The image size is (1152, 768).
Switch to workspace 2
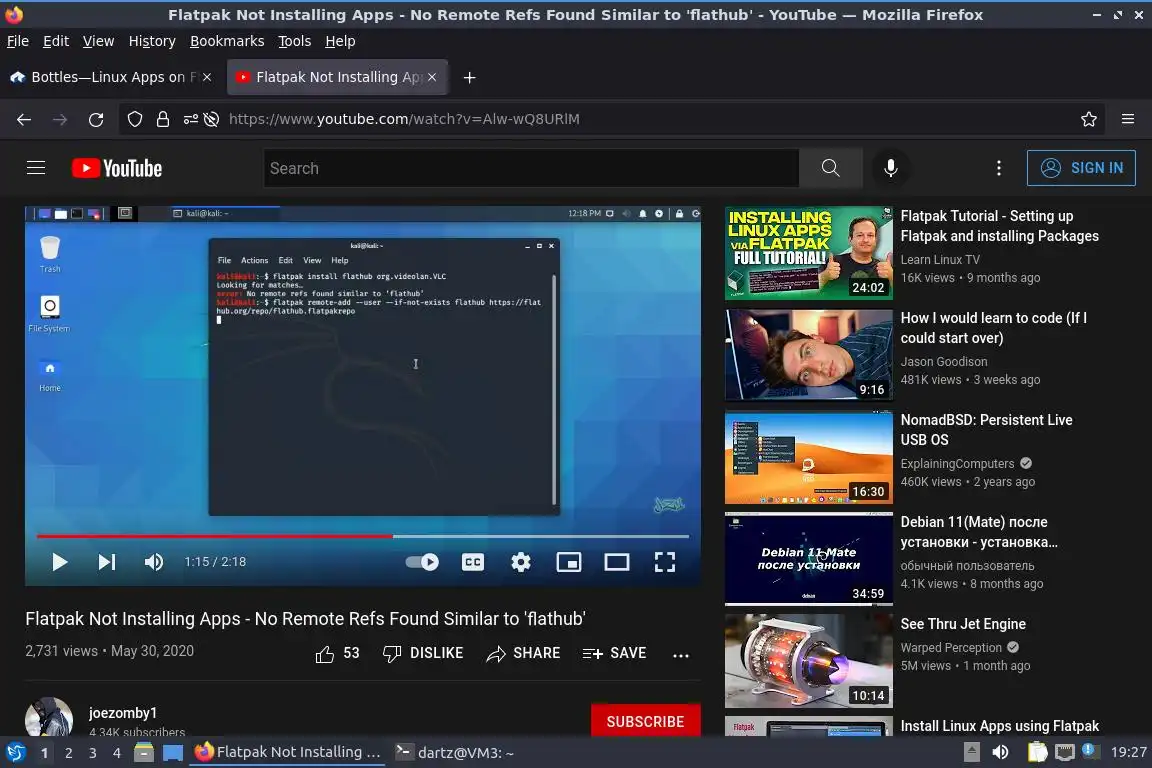click(68, 753)
